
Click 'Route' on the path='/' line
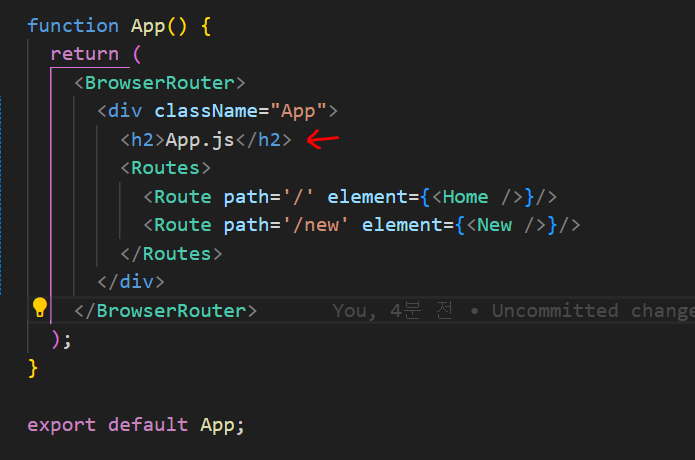pos(182,197)
